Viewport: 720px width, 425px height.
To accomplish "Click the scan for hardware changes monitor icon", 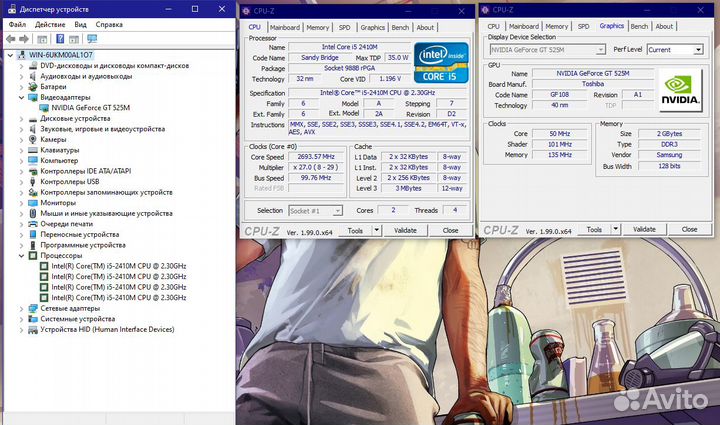I will (x=92, y=39).
